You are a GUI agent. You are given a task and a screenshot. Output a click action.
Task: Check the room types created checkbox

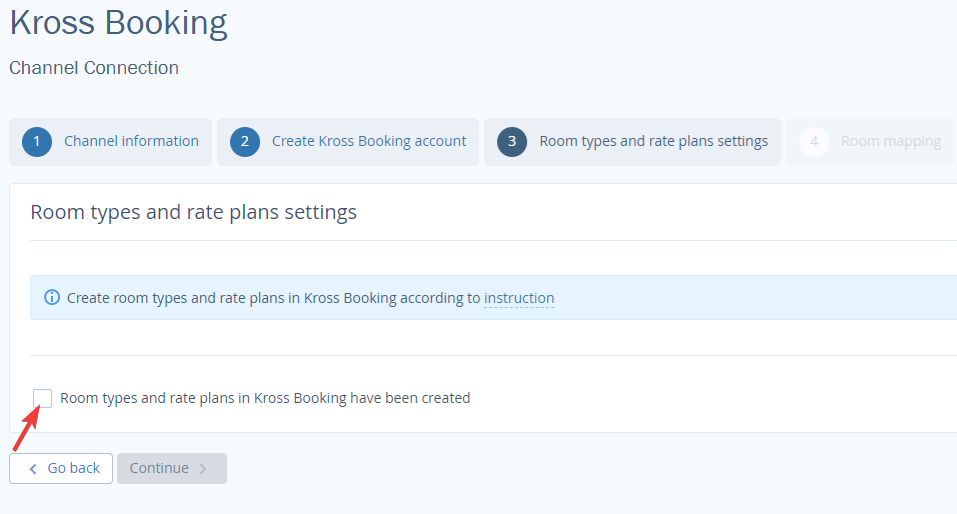pos(43,398)
